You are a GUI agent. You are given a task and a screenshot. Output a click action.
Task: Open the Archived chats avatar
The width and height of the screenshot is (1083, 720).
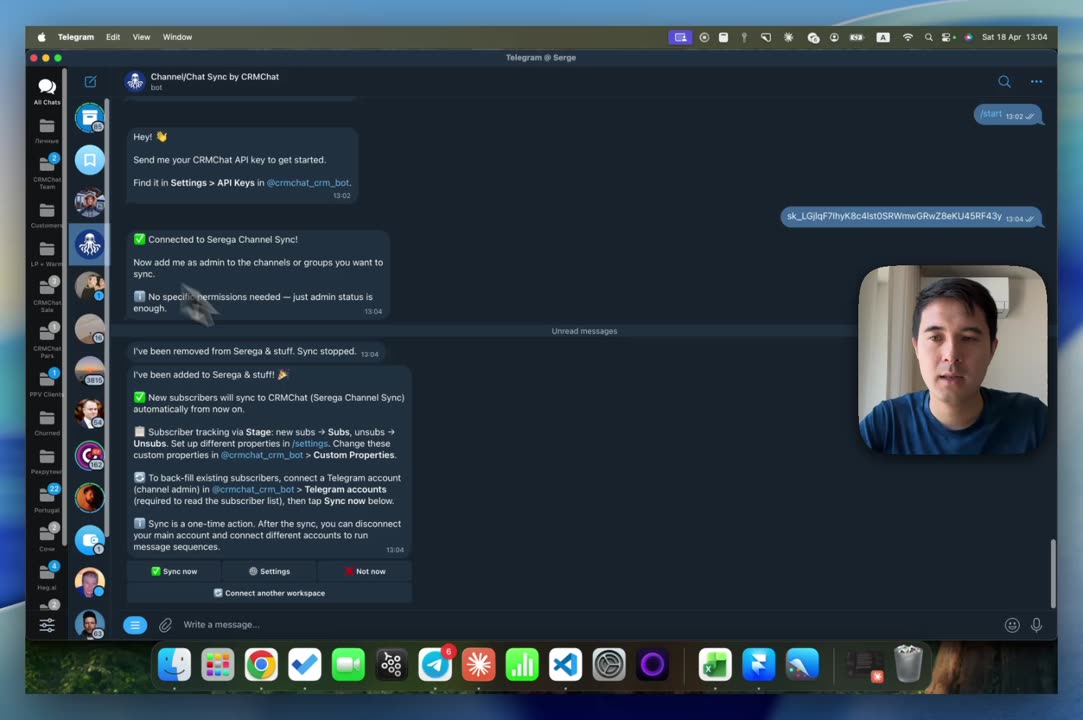pos(90,118)
